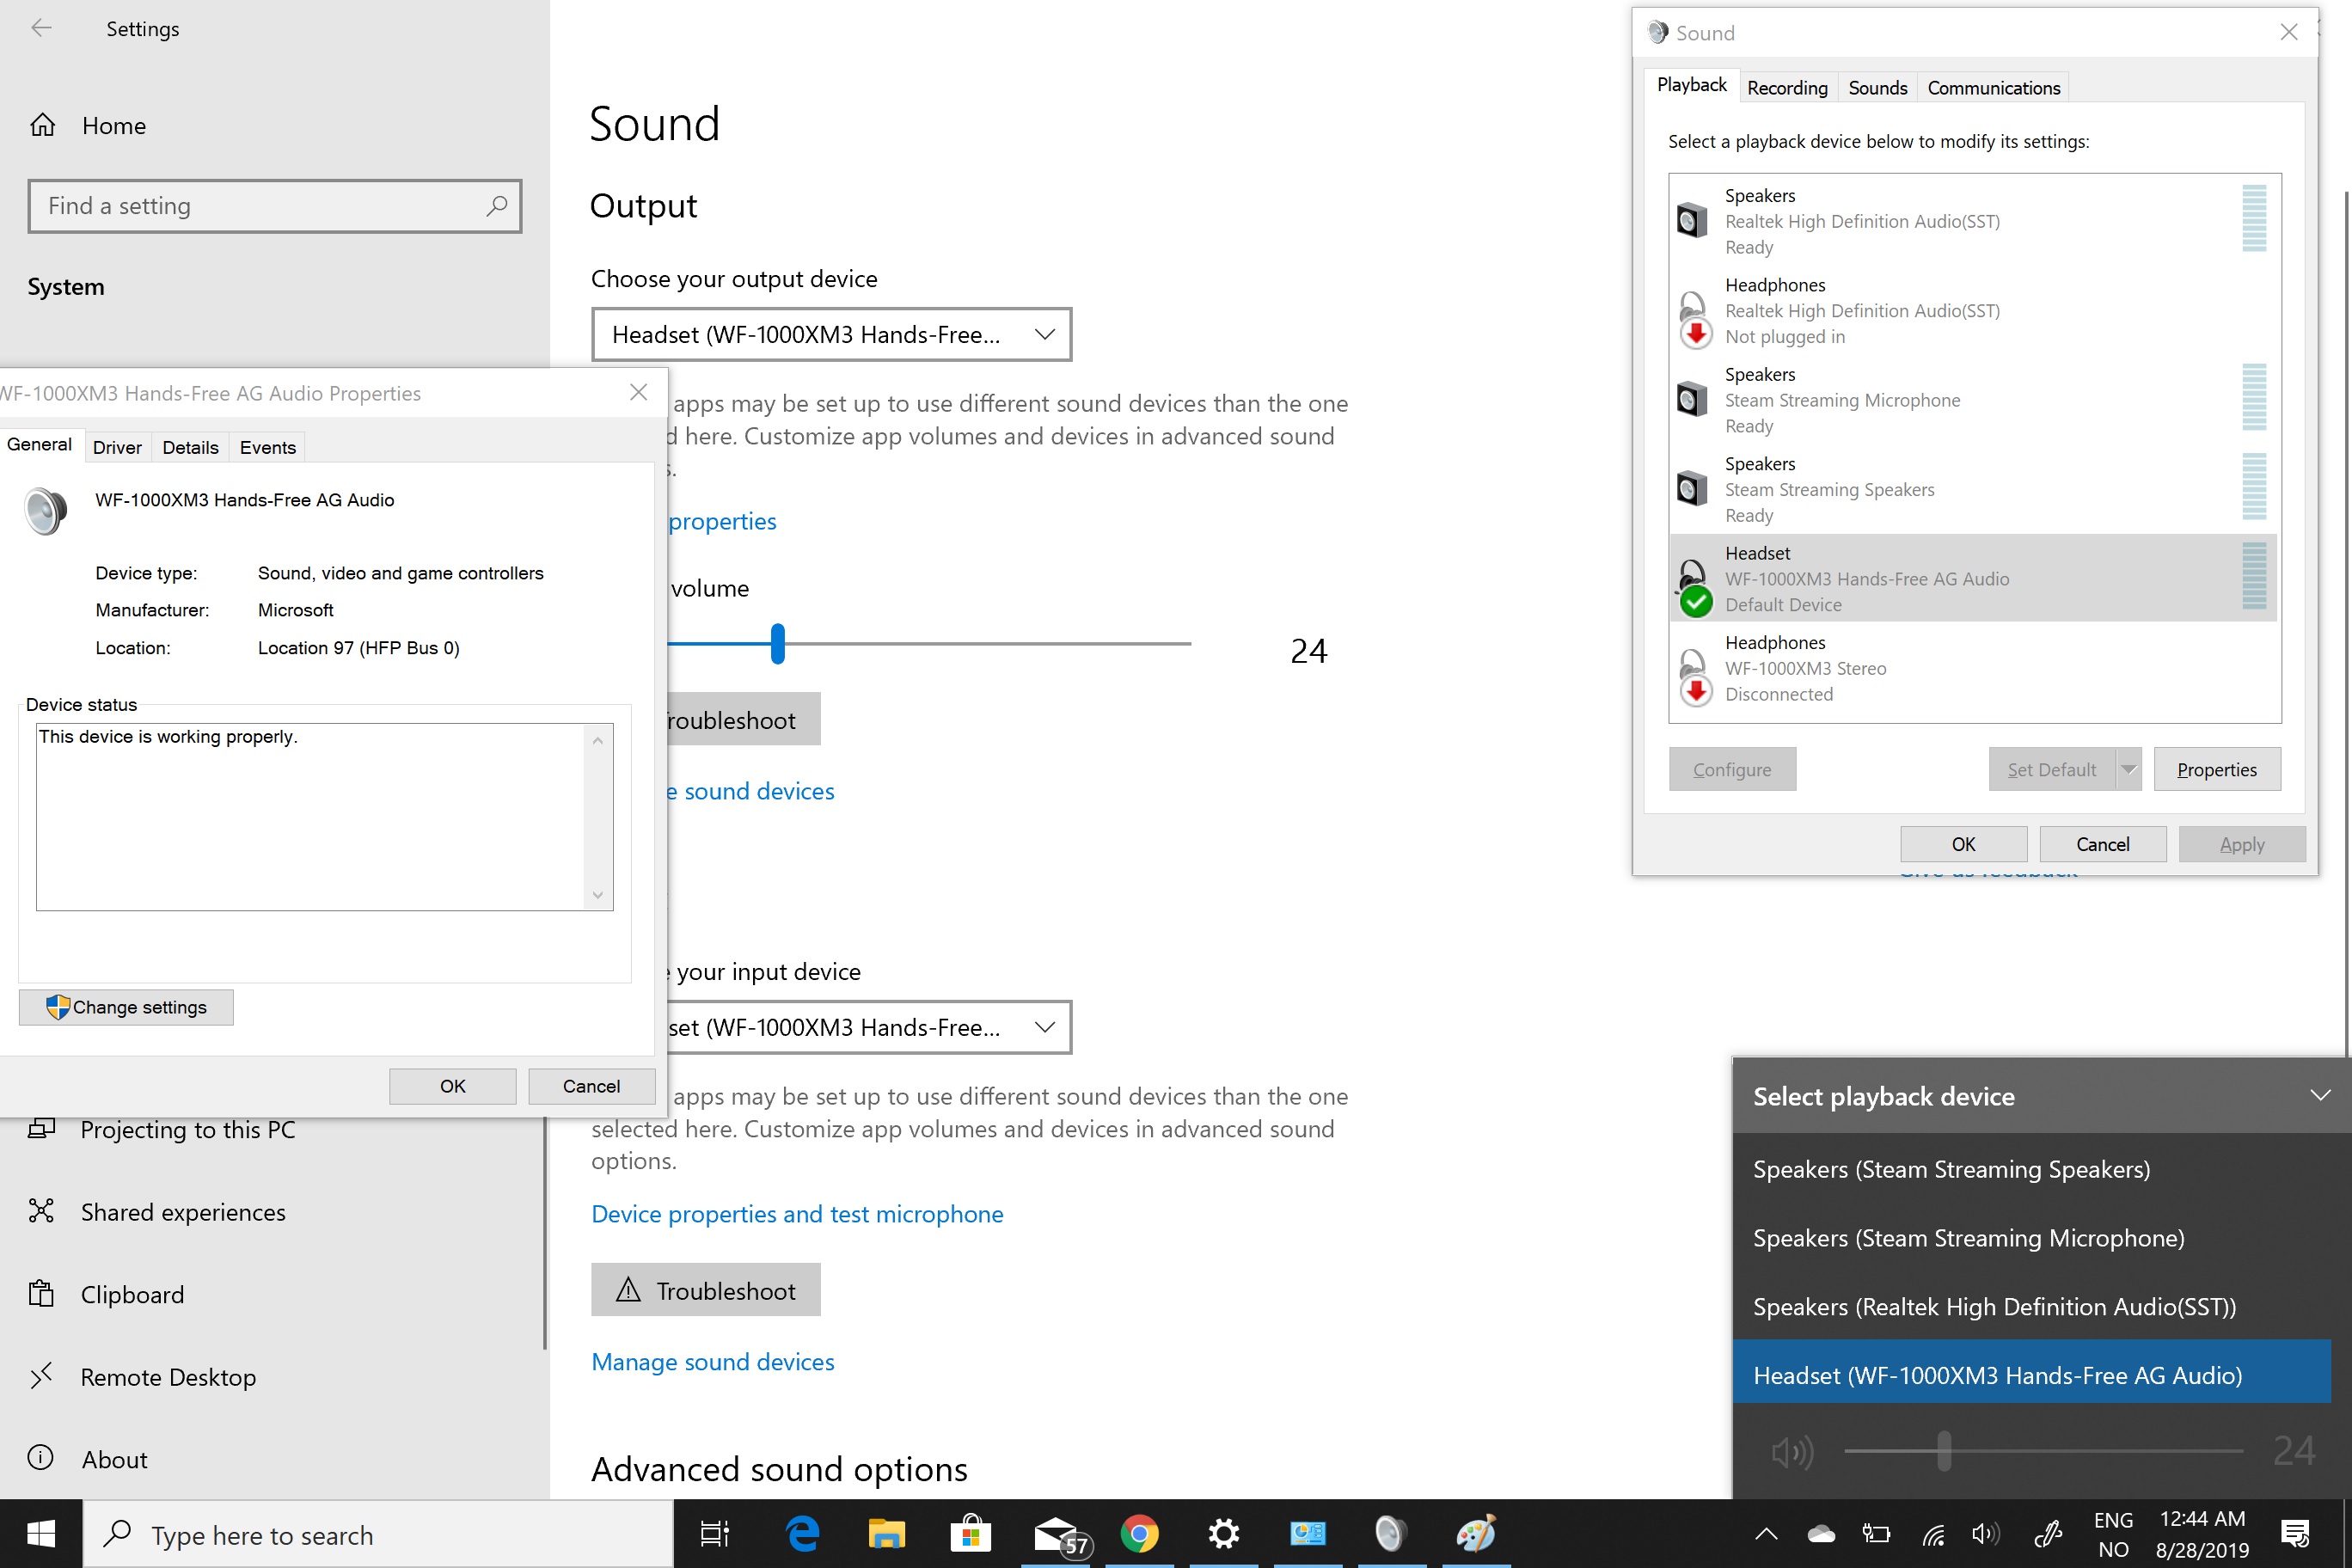The height and width of the screenshot is (1568, 2352).
Task: Click Cancel in Sound dialog
Action: 2102,844
